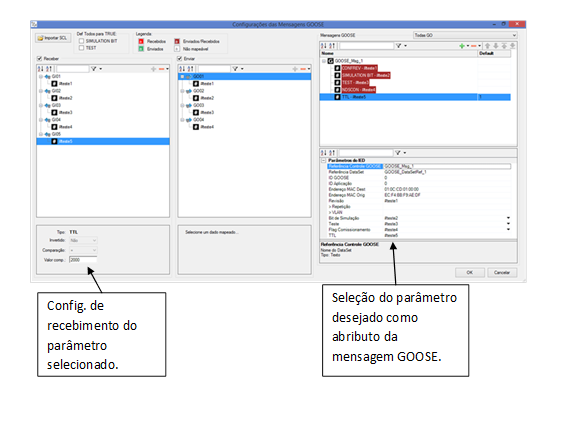Enable TEST checkbox under Def Todos para TRUE

[82, 48]
